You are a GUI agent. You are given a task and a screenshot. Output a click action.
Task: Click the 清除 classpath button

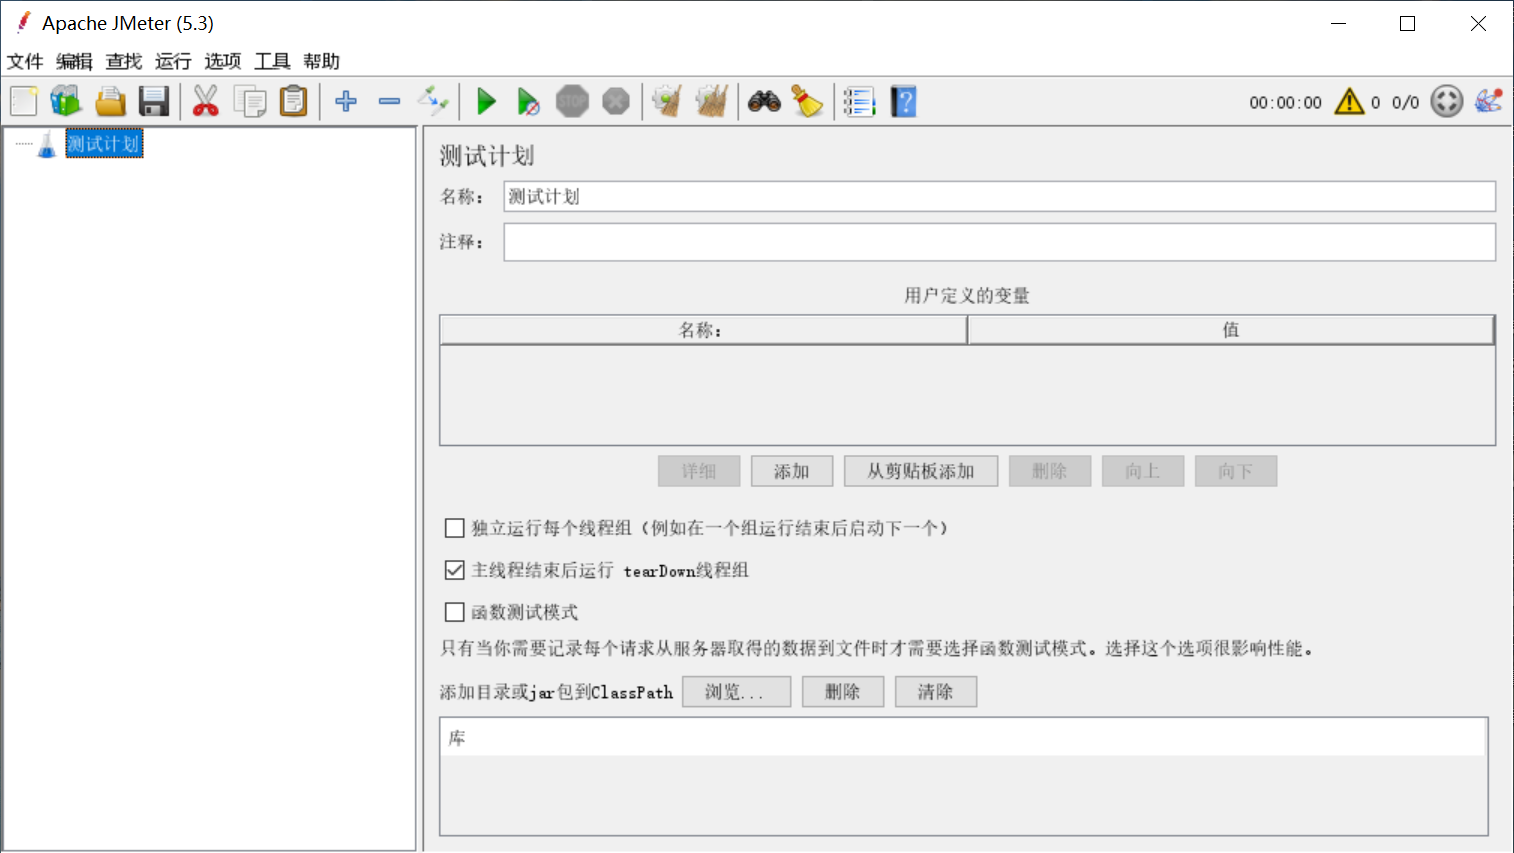[x=936, y=692]
